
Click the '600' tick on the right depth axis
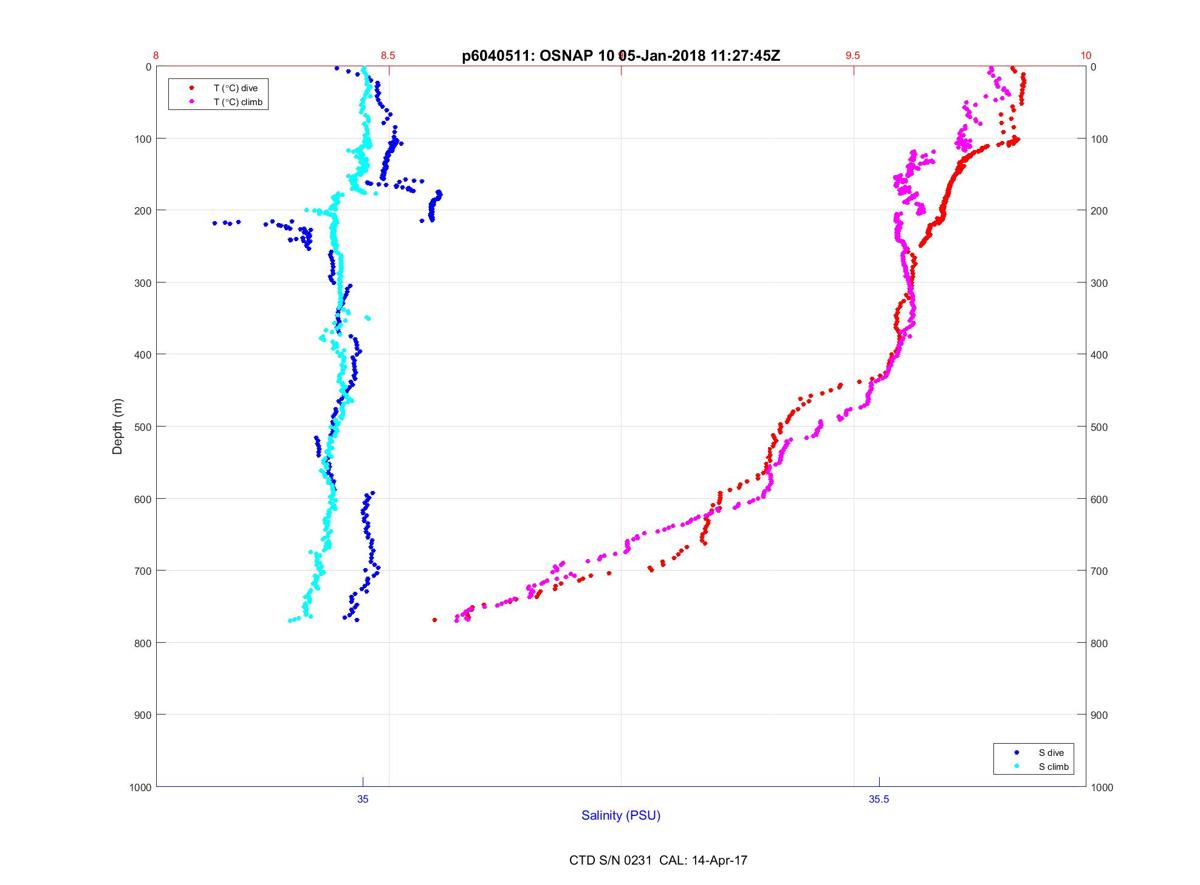click(x=1100, y=499)
